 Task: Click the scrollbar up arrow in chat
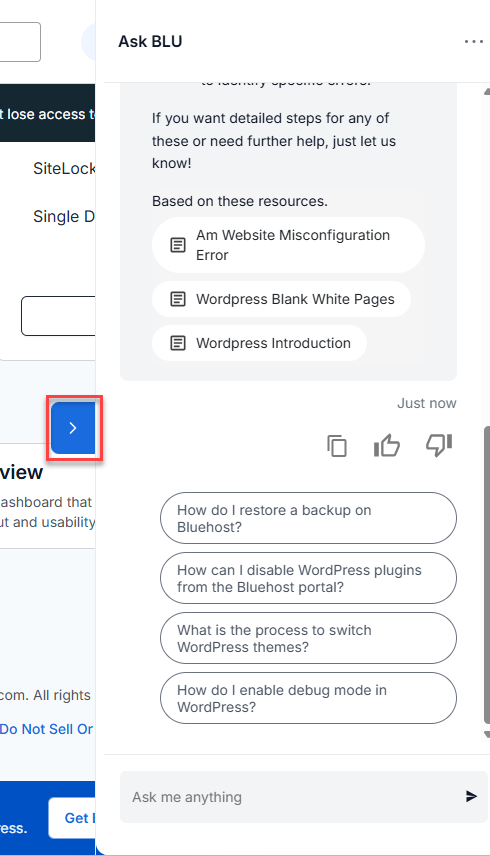click(x=487, y=92)
